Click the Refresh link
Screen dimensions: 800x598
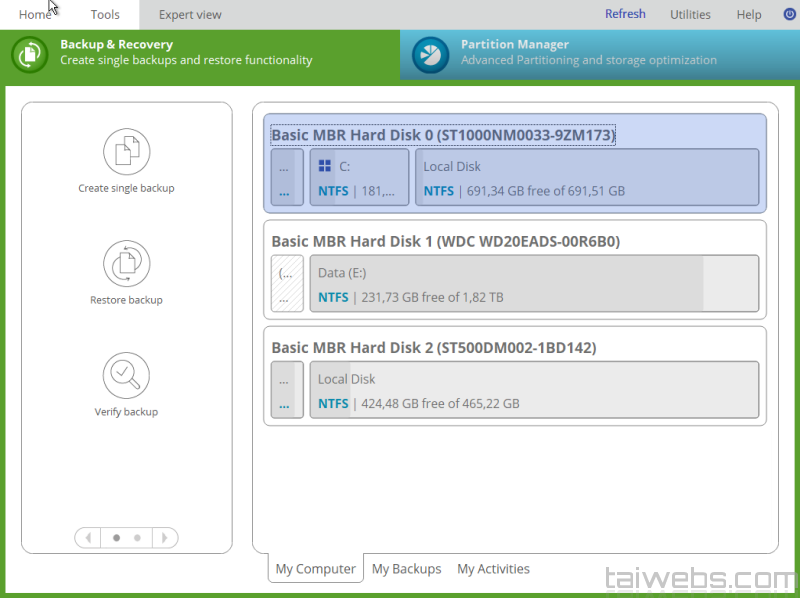click(x=625, y=14)
